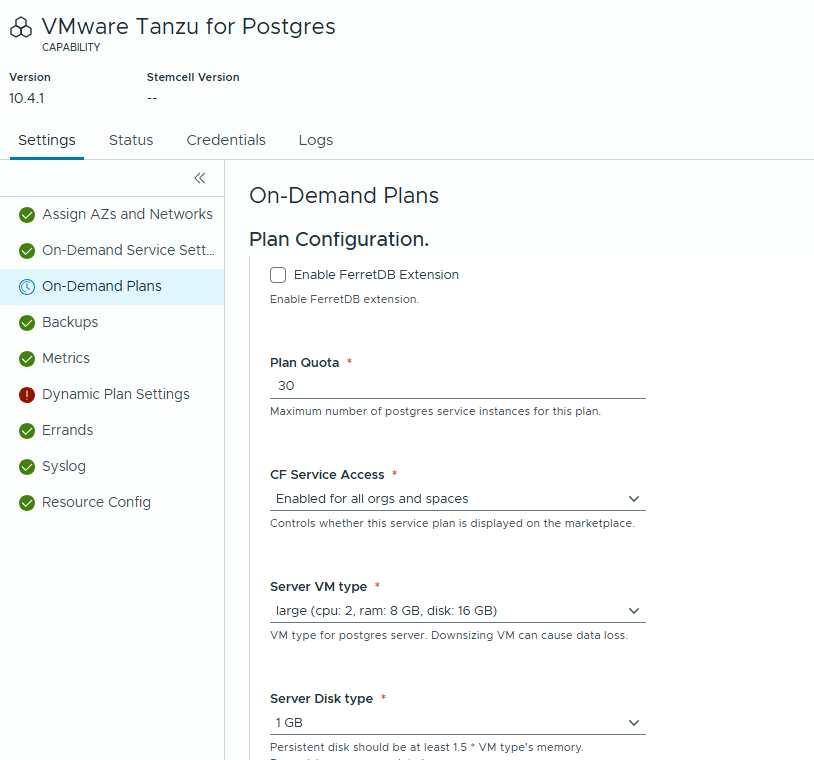Click green check icon beside Assign AZs and Networks
814x760 pixels.
coord(27,214)
